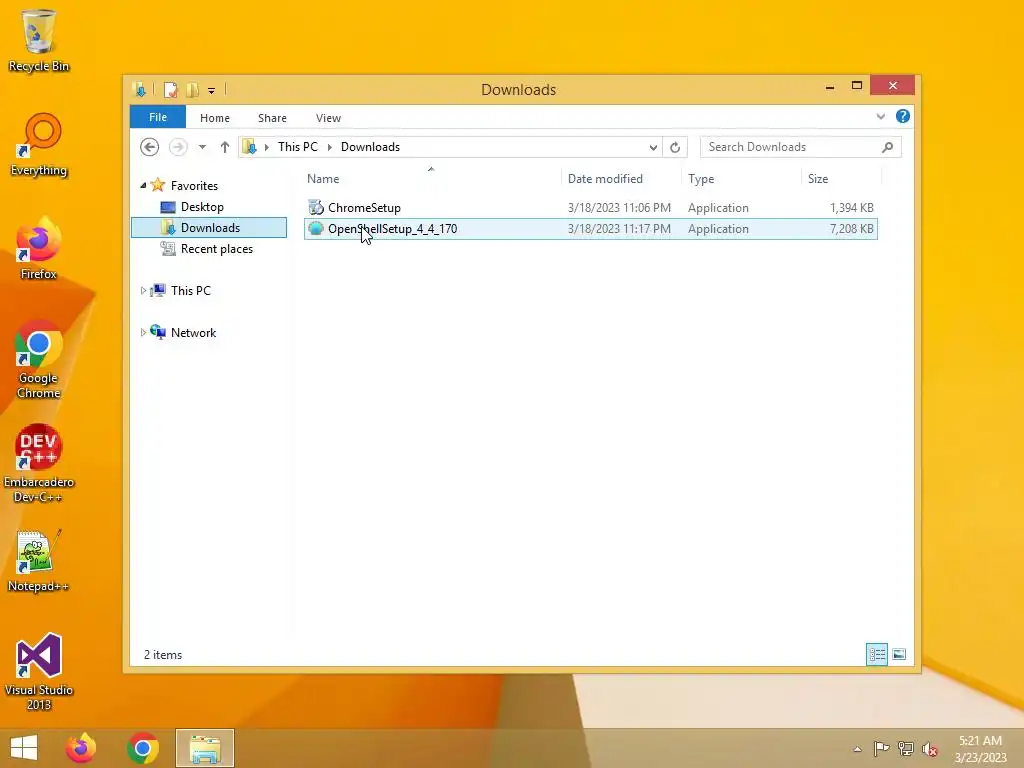Select Downloads in the navigation pane
This screenshot has width=1024, height=768.
pos(209,227)
